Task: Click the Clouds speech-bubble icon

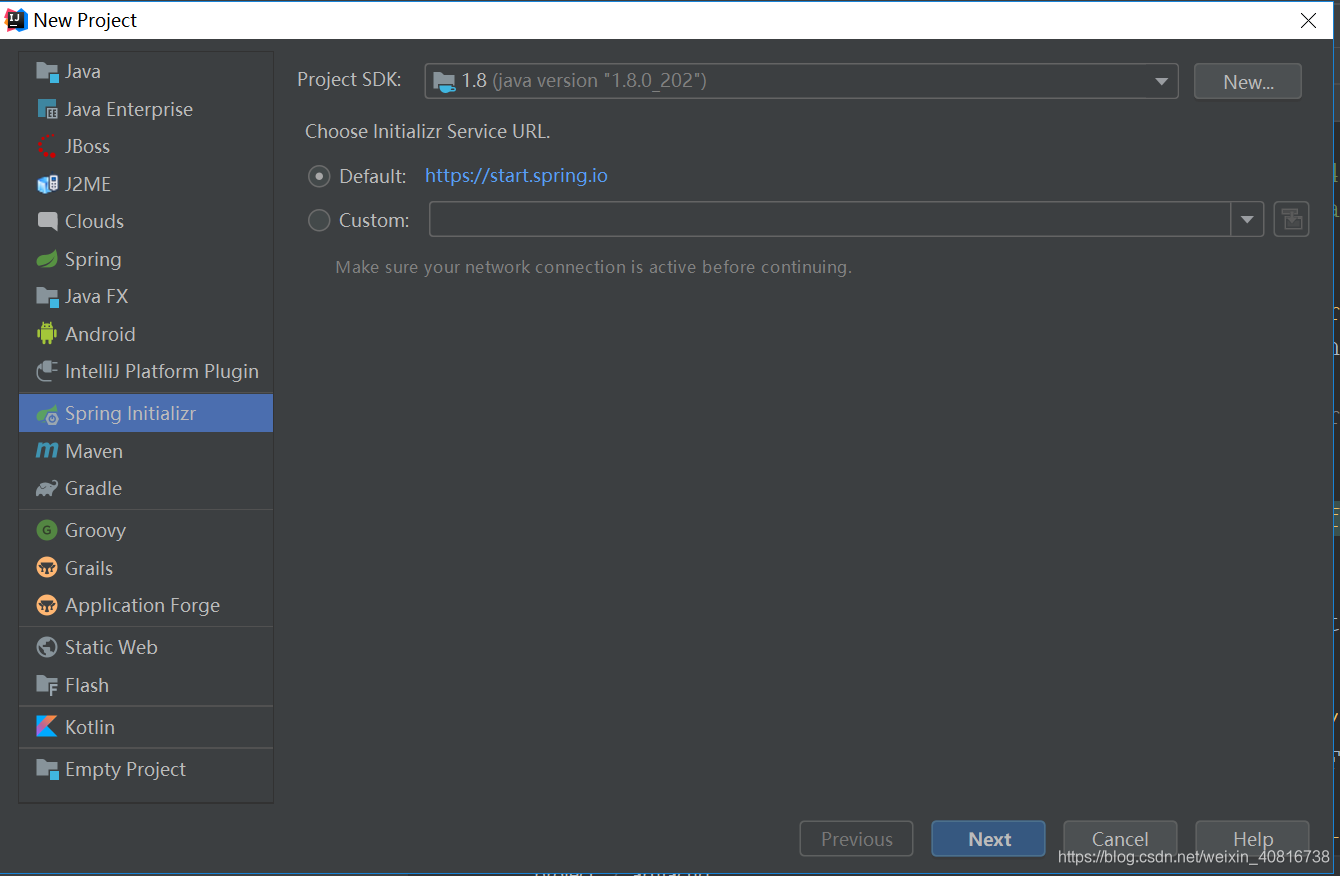Action: pyautogui.click(x=47, y=221)
